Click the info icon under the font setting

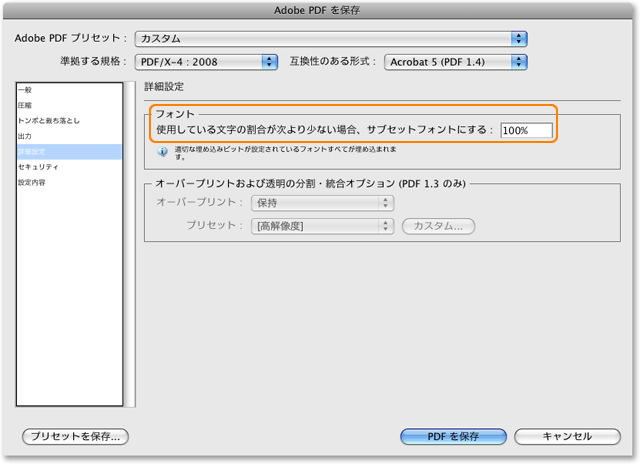coord(163,152)
